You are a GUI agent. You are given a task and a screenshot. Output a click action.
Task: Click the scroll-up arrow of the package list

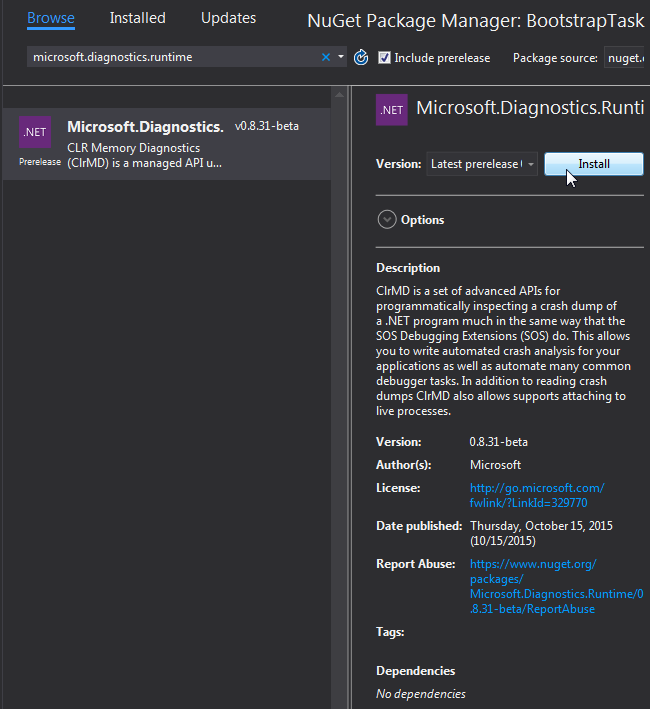(339, 95)
